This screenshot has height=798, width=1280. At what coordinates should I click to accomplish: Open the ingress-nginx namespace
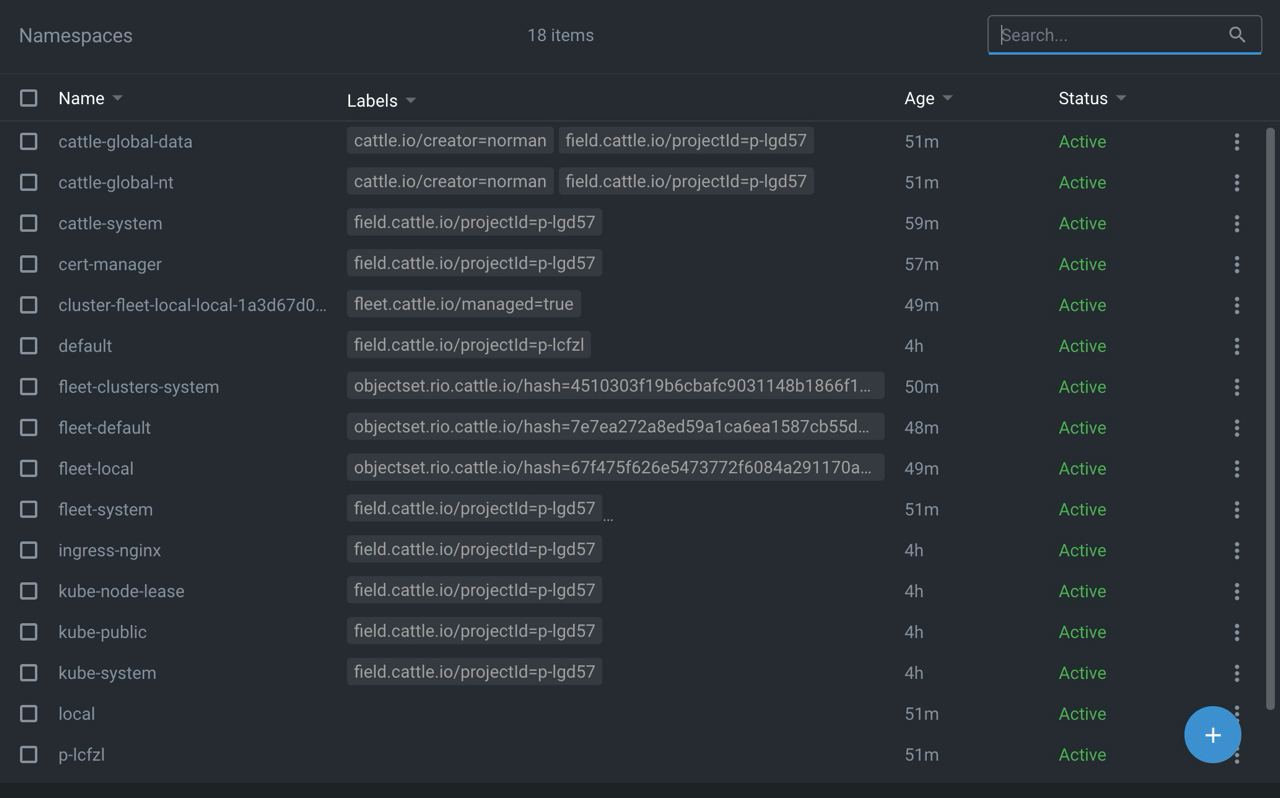point(109,551)
